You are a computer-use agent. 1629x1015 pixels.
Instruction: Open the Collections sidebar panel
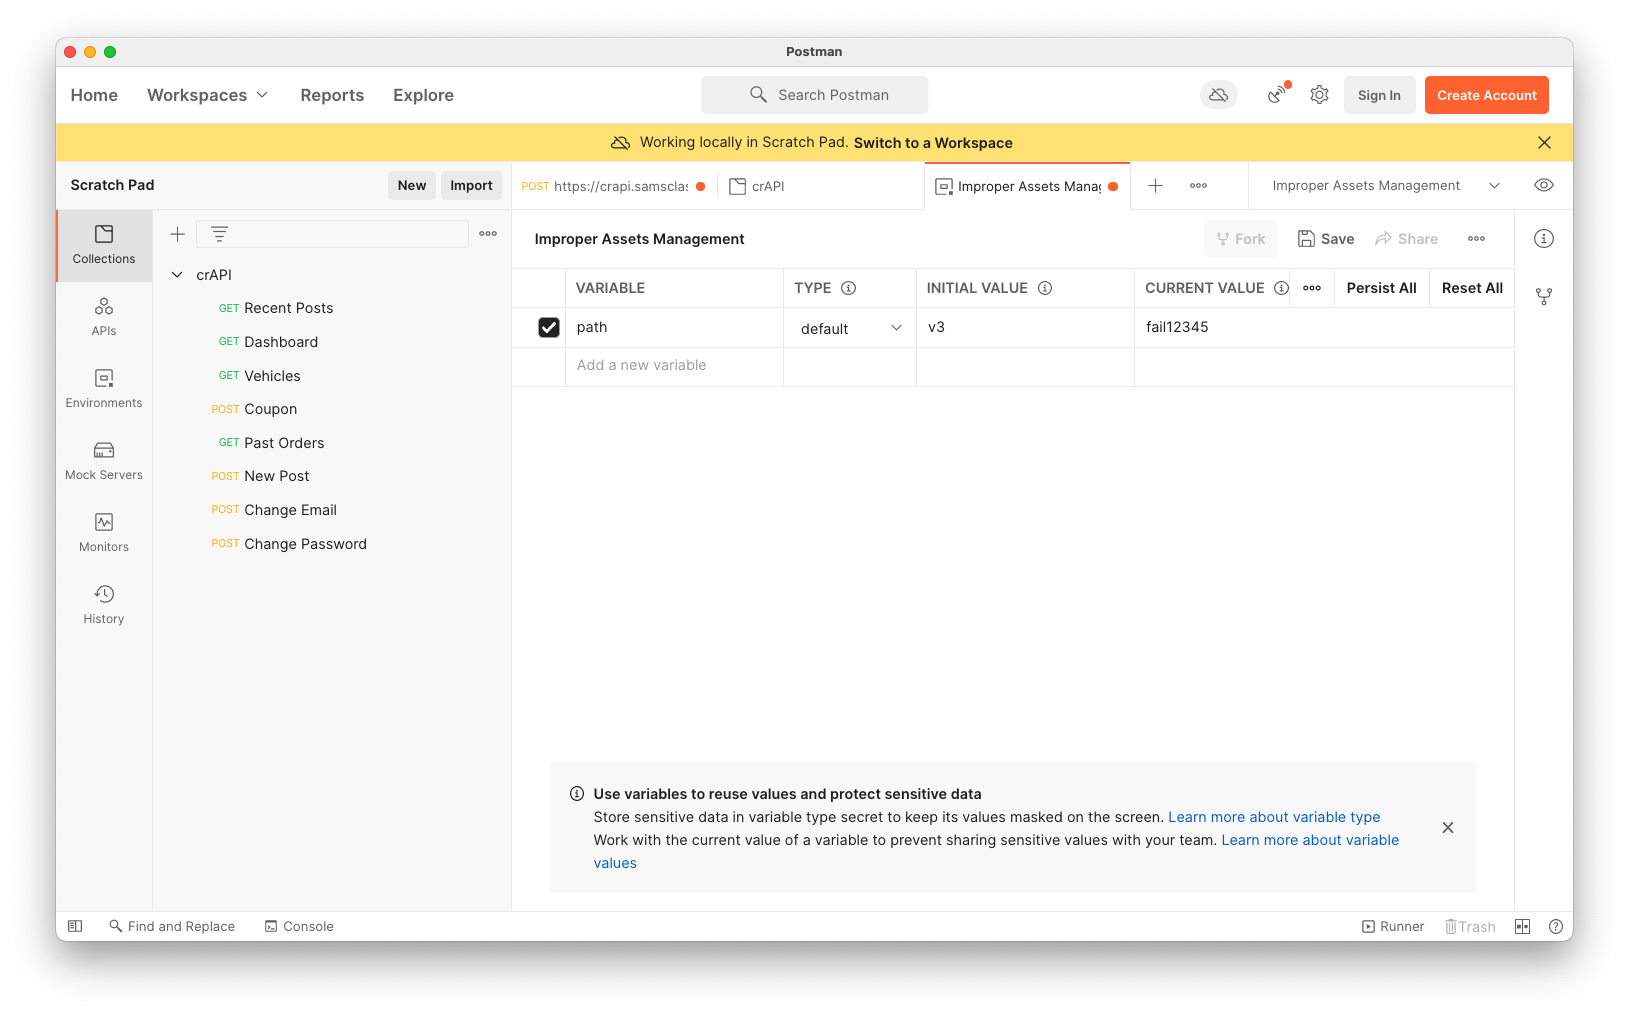click(104, 245)
